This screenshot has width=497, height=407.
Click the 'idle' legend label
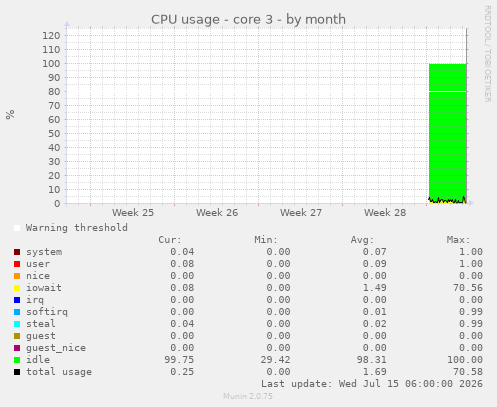pos(38,360)
